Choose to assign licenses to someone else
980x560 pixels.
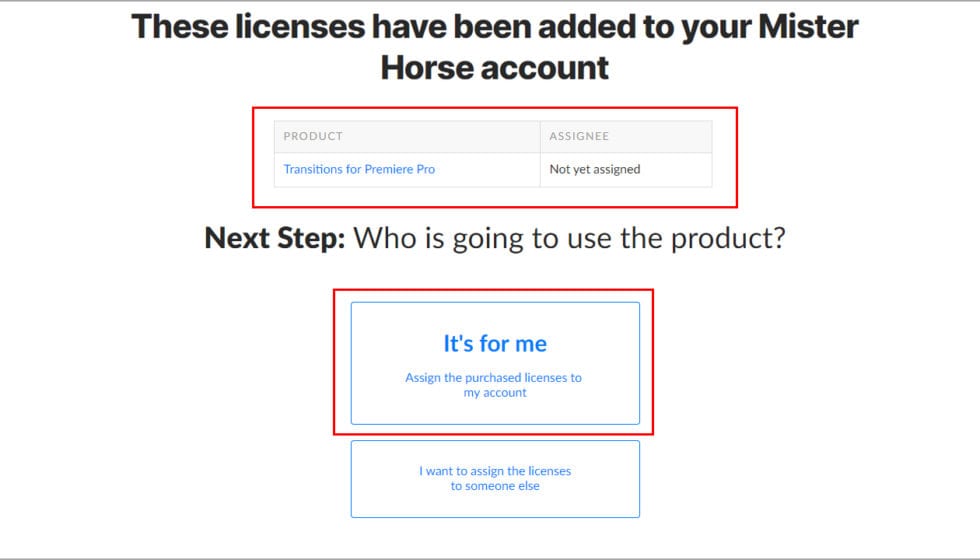(x=495, y=478)
